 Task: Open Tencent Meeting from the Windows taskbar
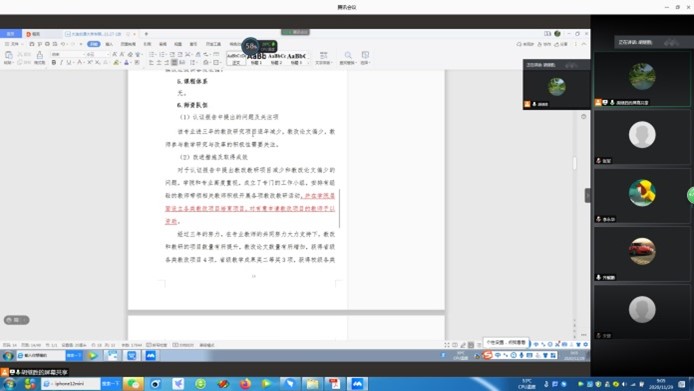pos(357,383)
